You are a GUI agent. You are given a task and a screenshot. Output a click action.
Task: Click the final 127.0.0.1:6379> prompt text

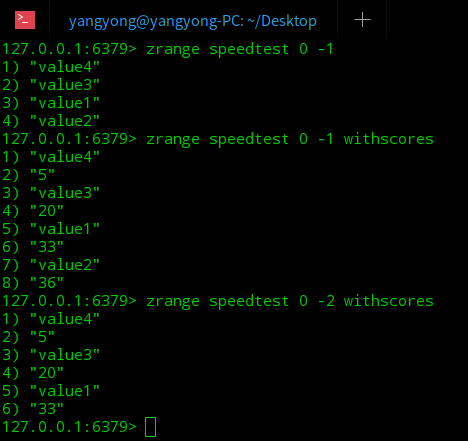69,427
